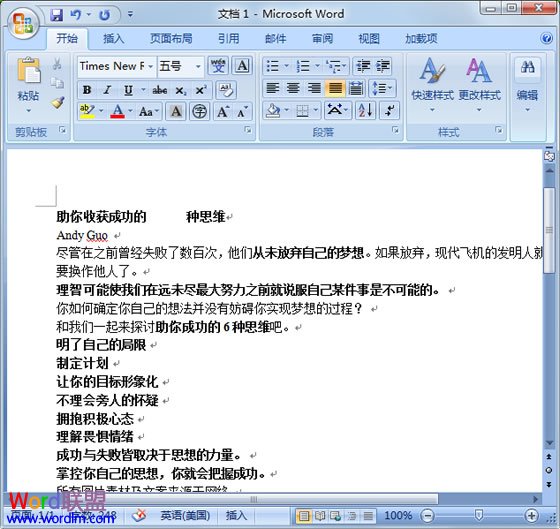Screen dimensions: 560x529
Task: Increase paragraph indent
Action: pyautogui.click(x=383, y=66)
